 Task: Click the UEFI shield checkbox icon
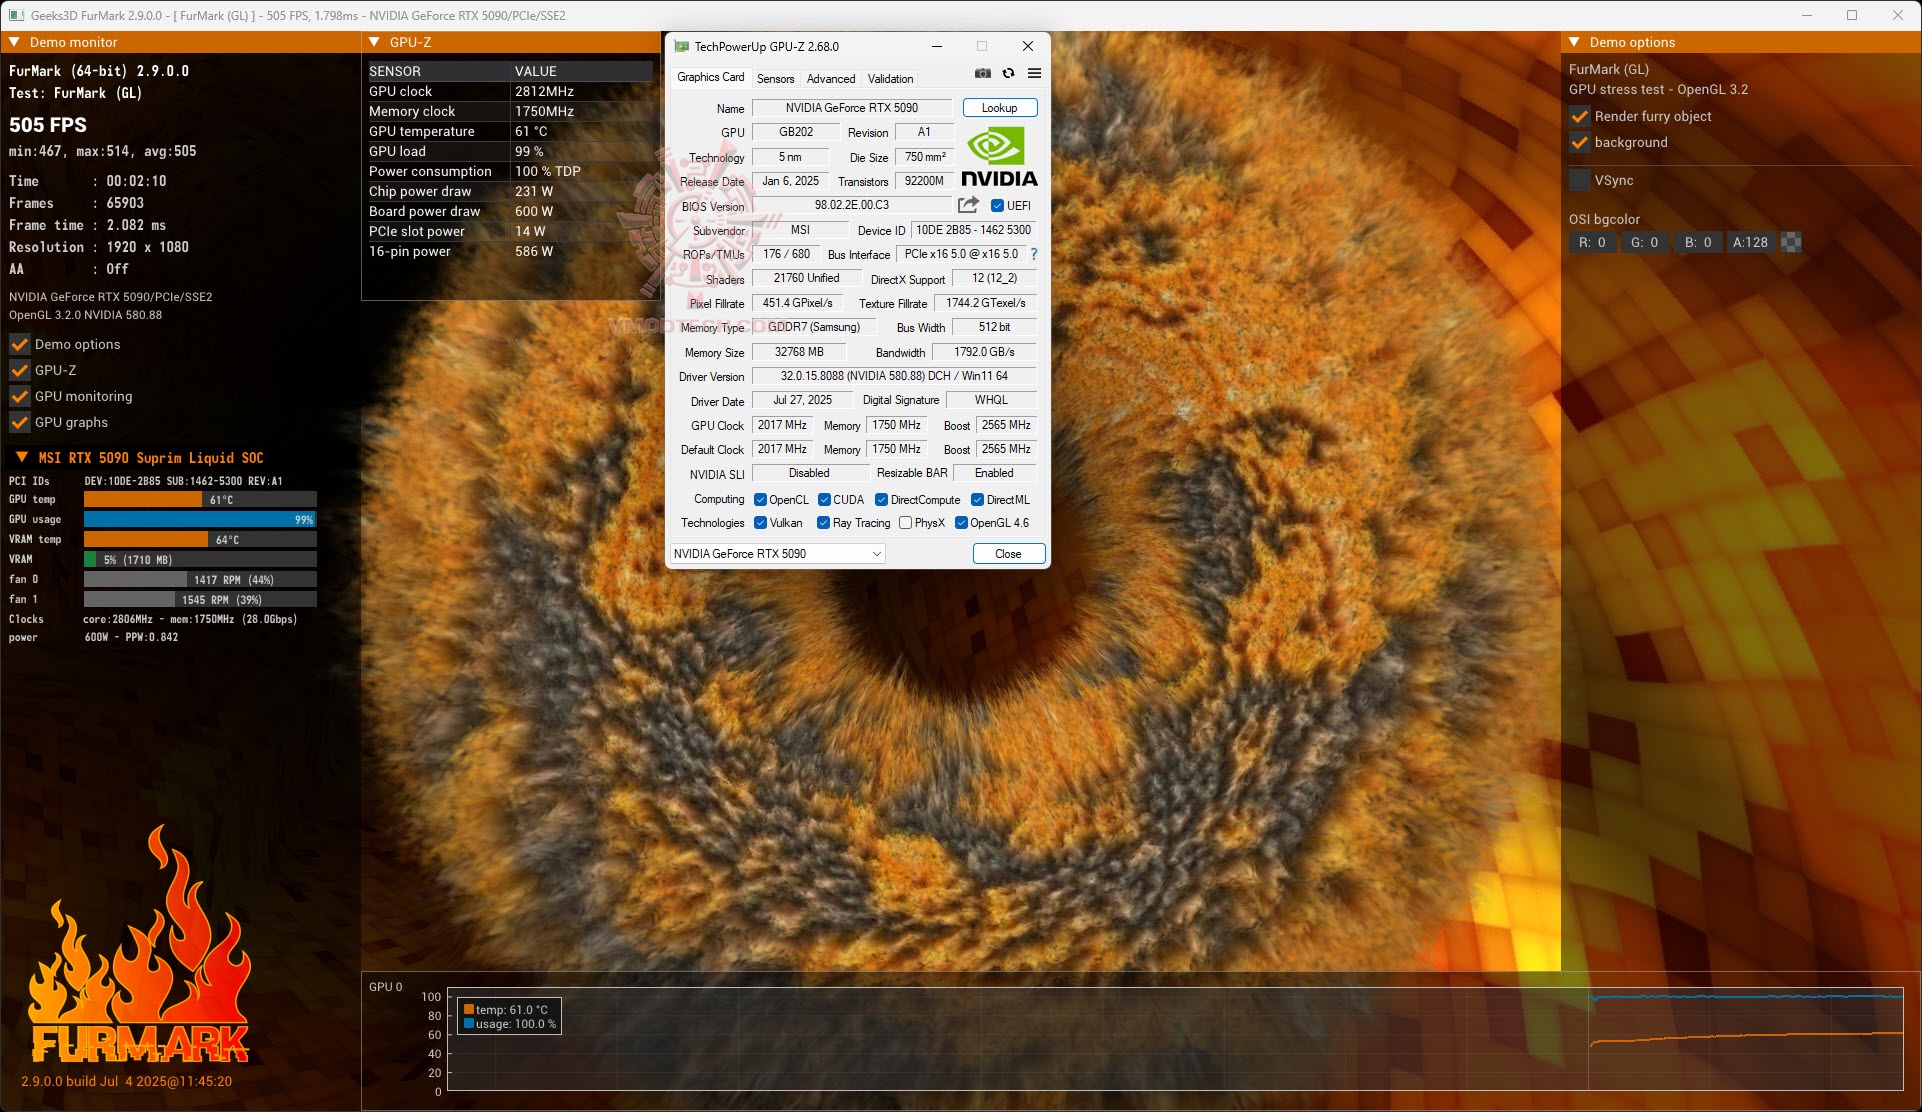pos(997,205)
